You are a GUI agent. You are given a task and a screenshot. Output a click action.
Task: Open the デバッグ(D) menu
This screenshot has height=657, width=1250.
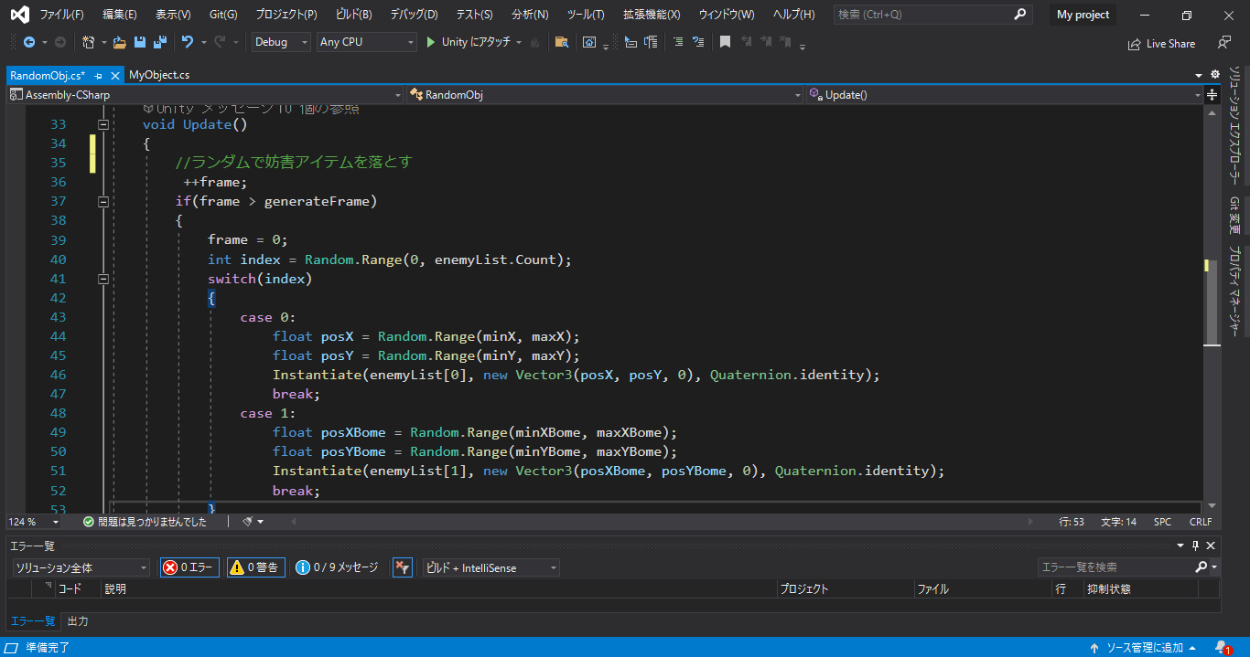tap(414, 15)
